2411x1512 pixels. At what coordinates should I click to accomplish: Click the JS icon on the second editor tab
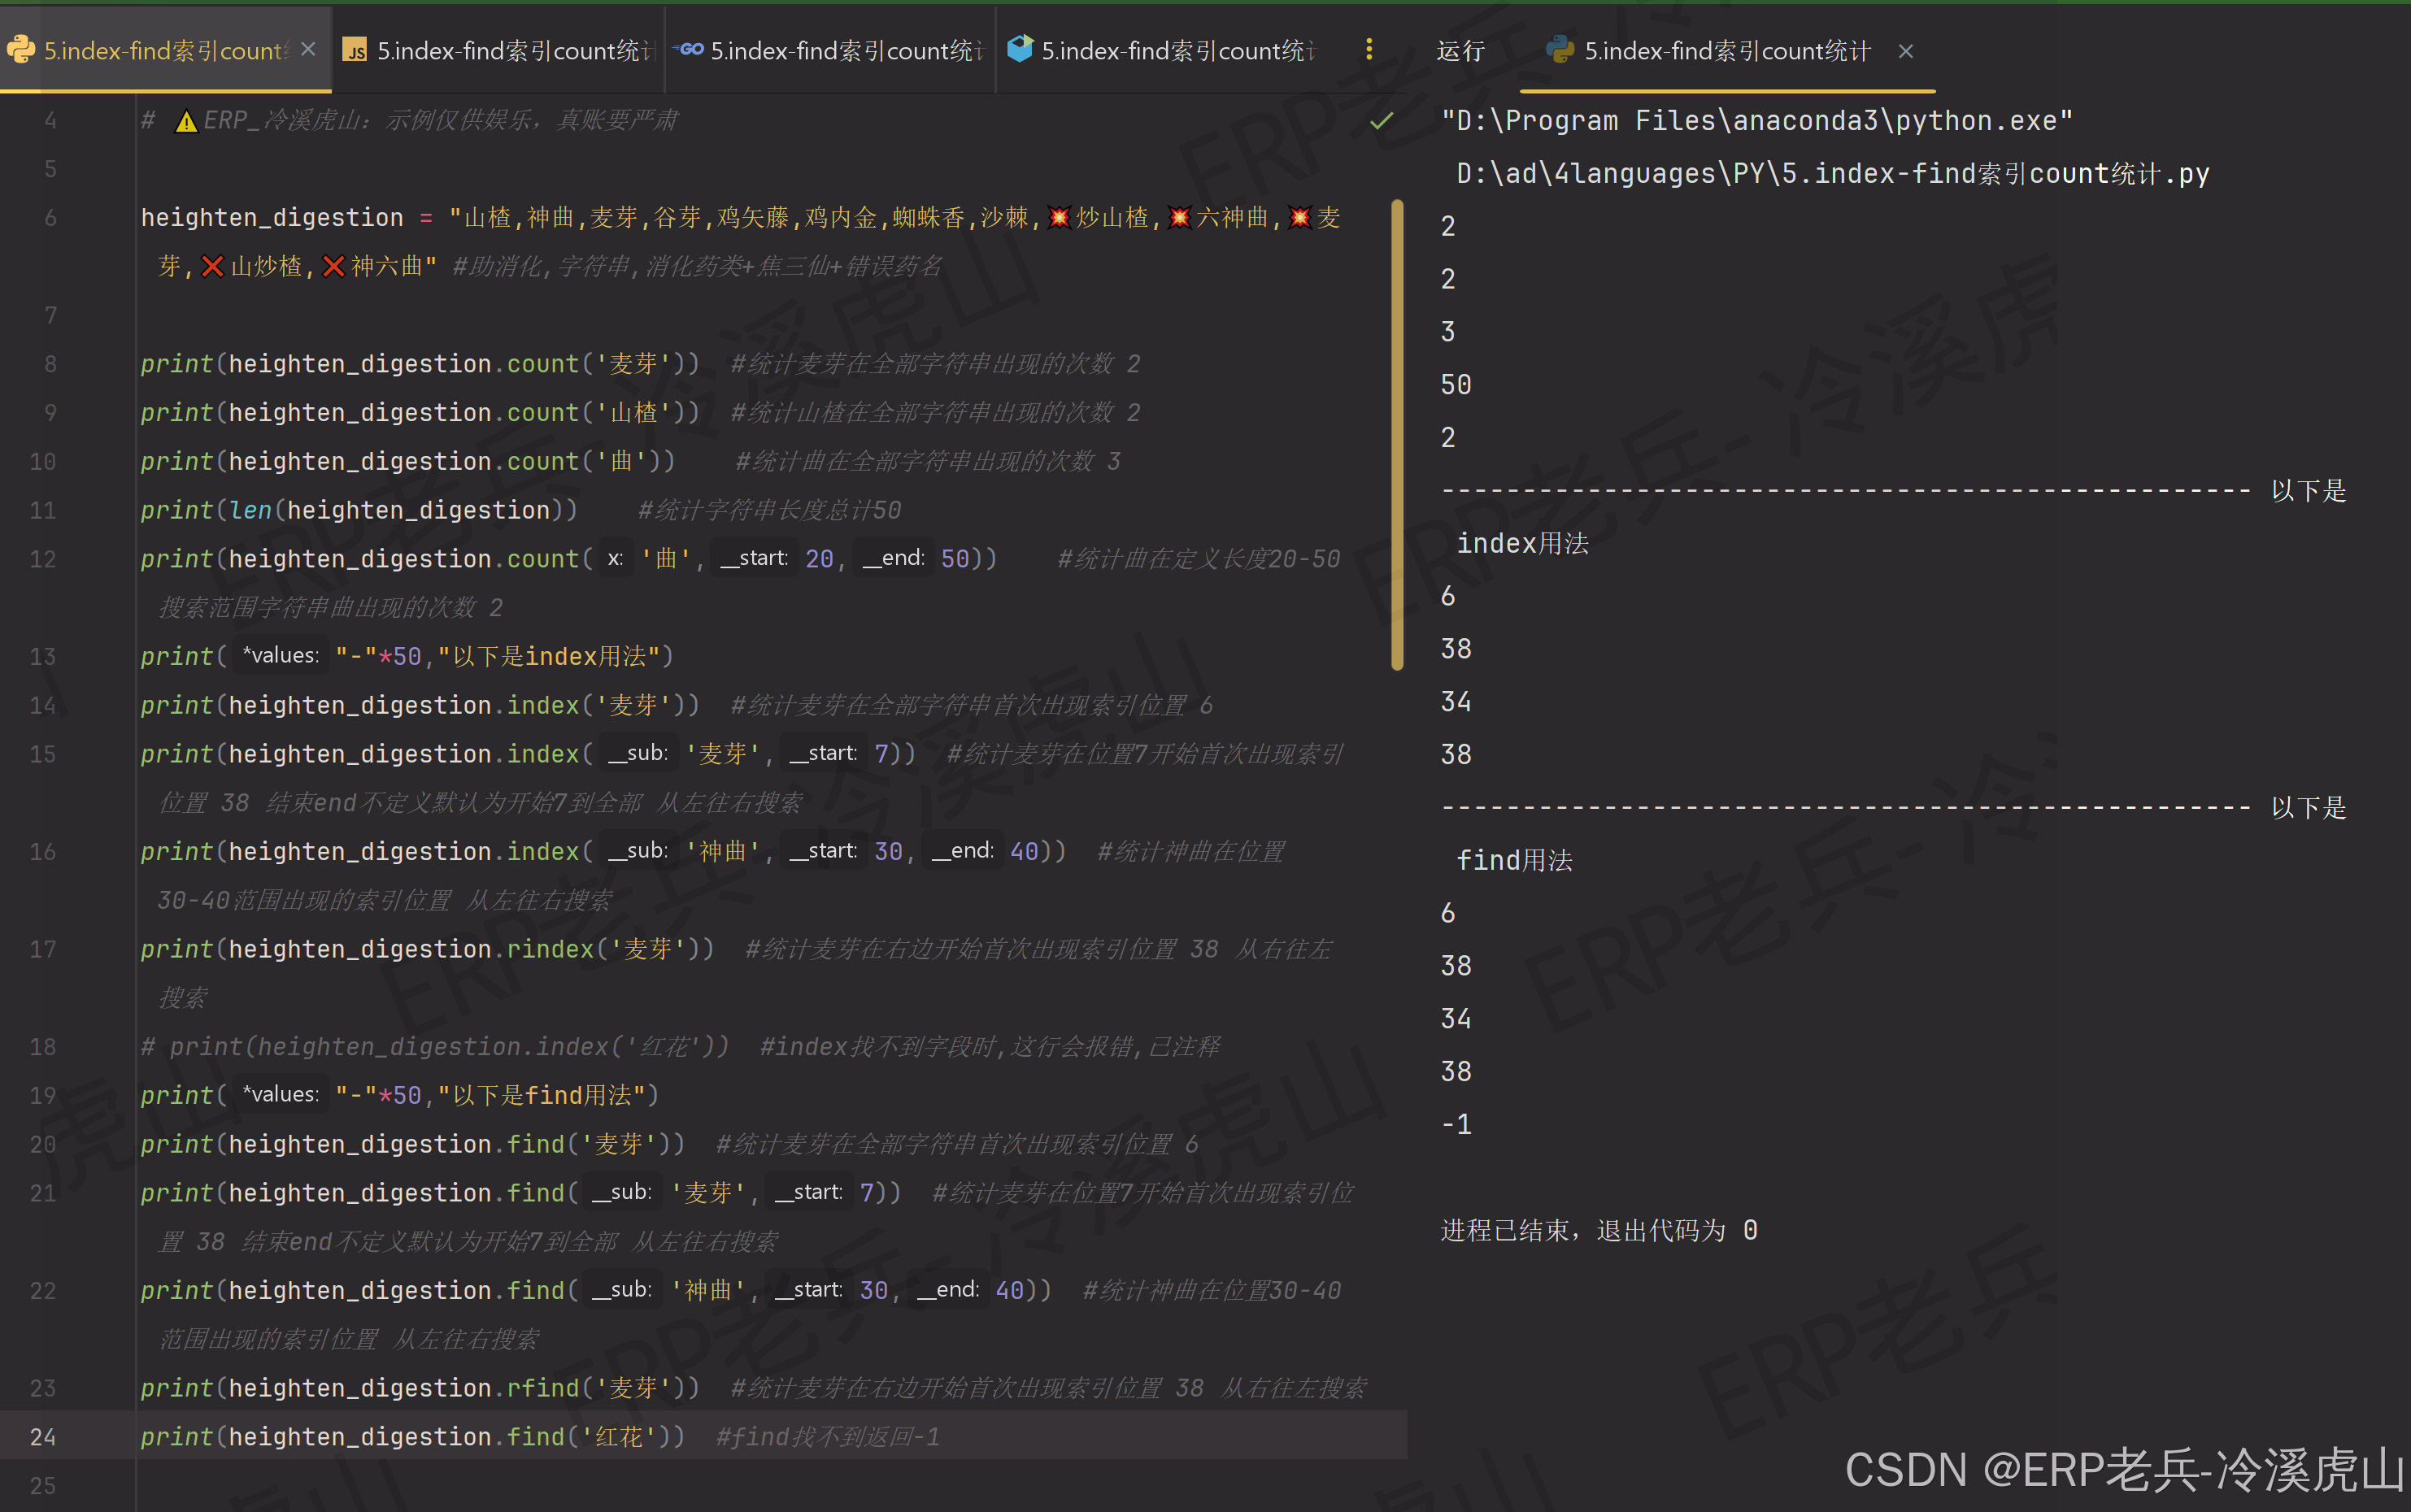point(355,50)
